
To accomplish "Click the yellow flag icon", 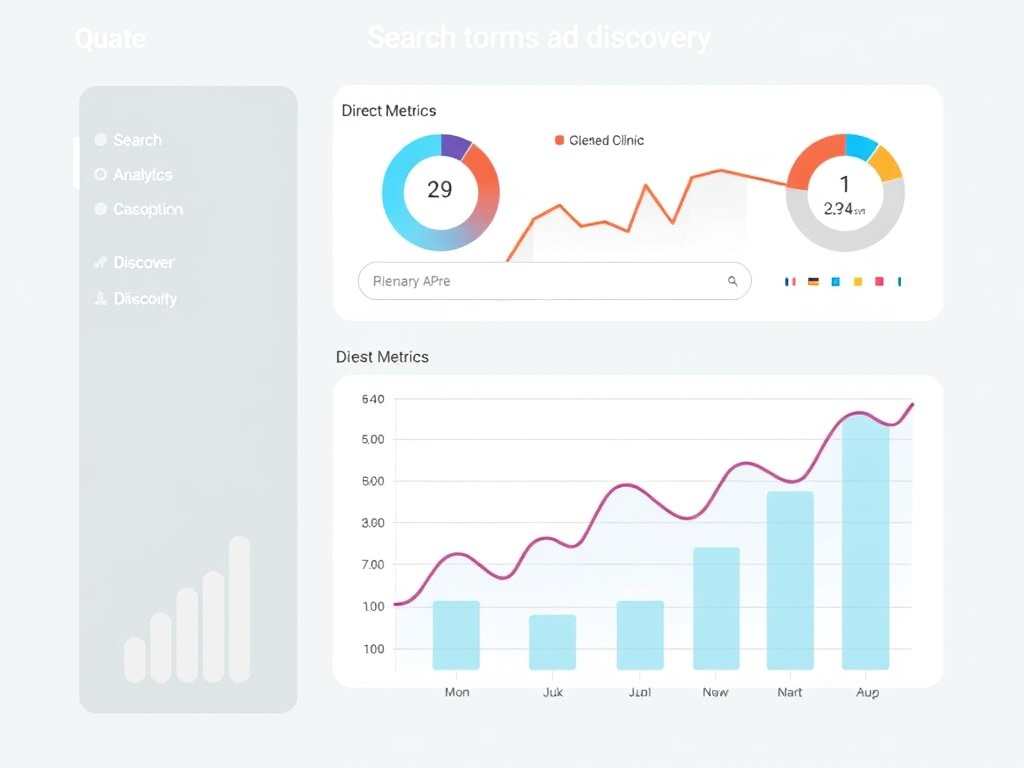I will [858, 282].
